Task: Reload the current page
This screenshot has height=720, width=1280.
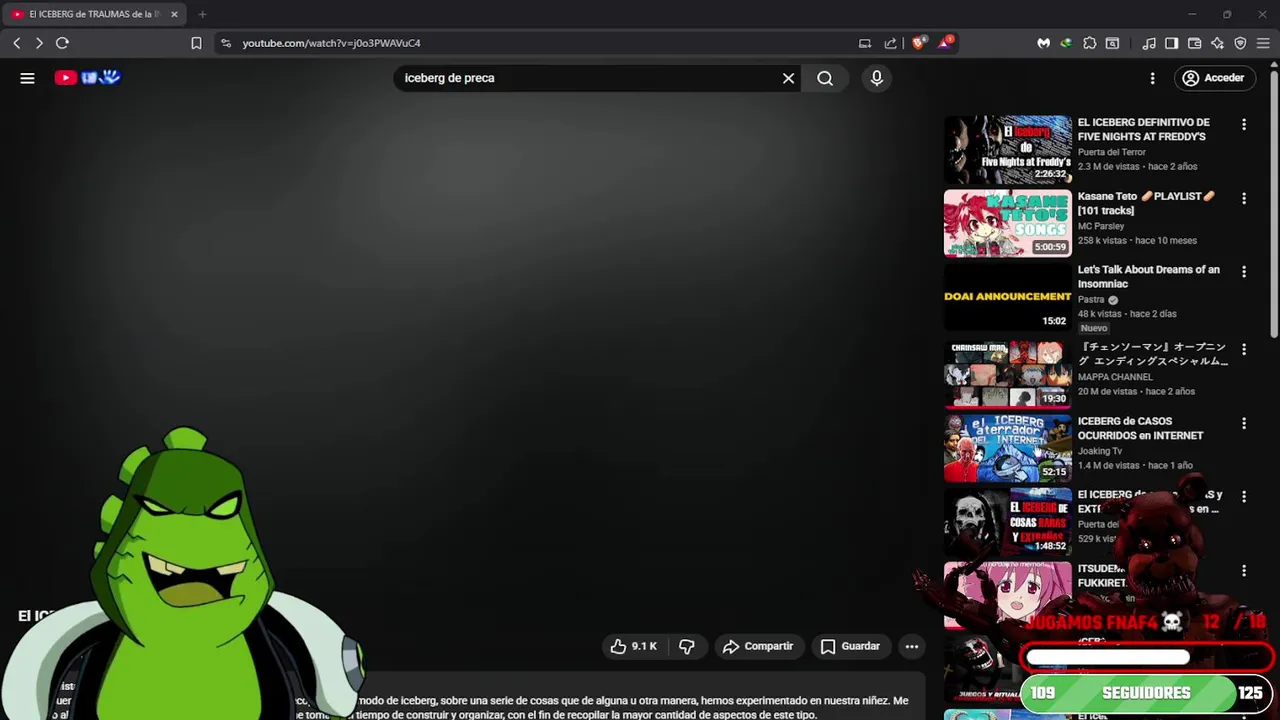Action: coord(62,43)
